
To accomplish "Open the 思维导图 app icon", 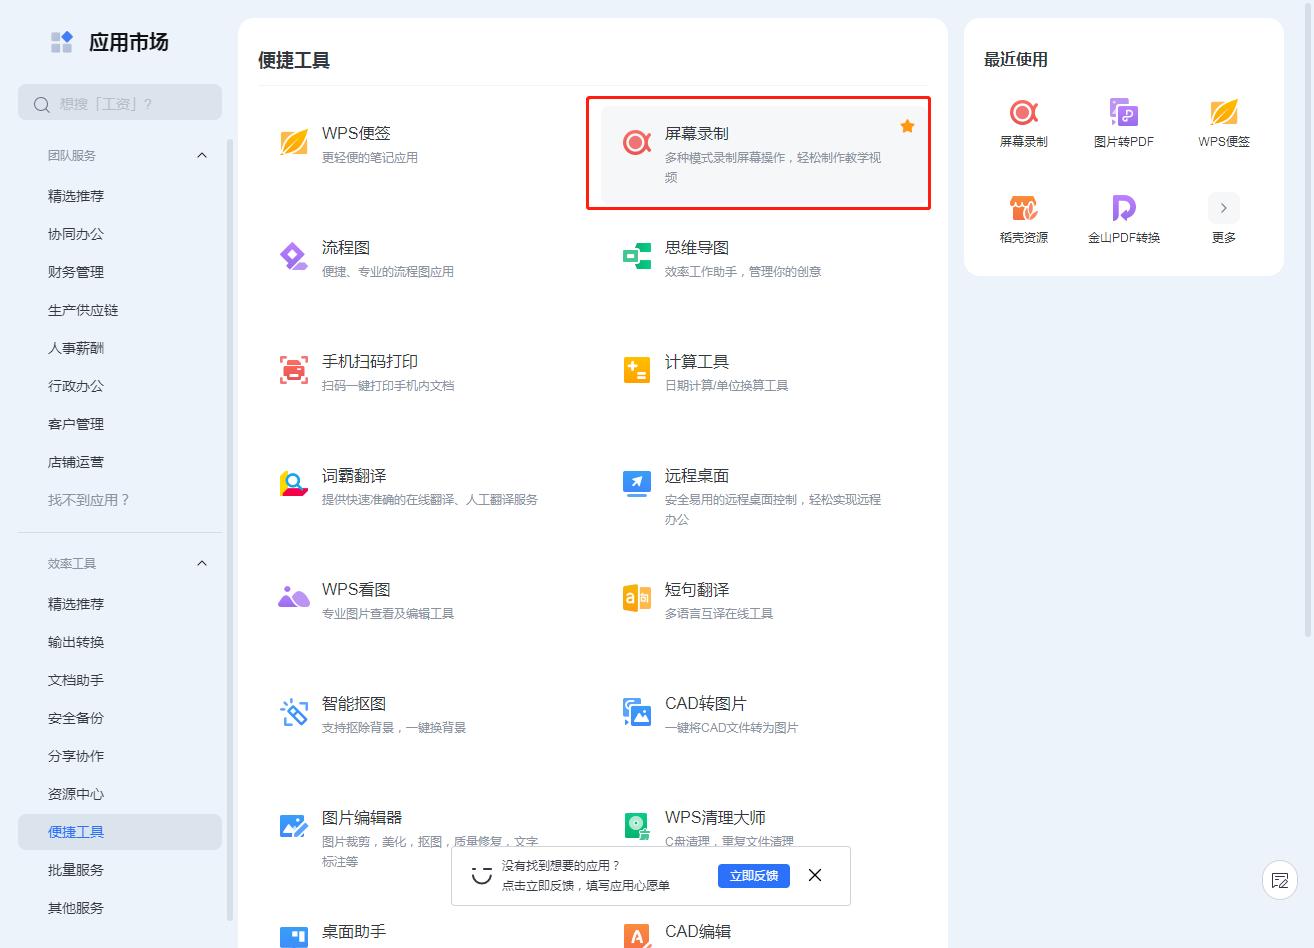I will pos(637,257).
